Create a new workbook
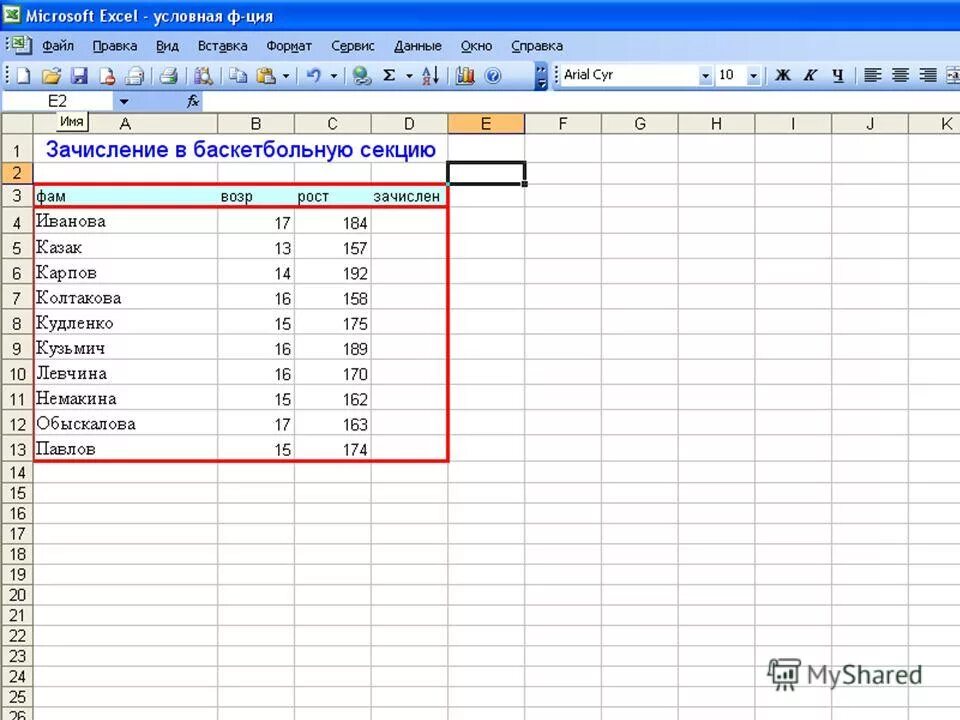Image resolution: width=960 pixels, height=720 pixels. (x=23, y=75)
